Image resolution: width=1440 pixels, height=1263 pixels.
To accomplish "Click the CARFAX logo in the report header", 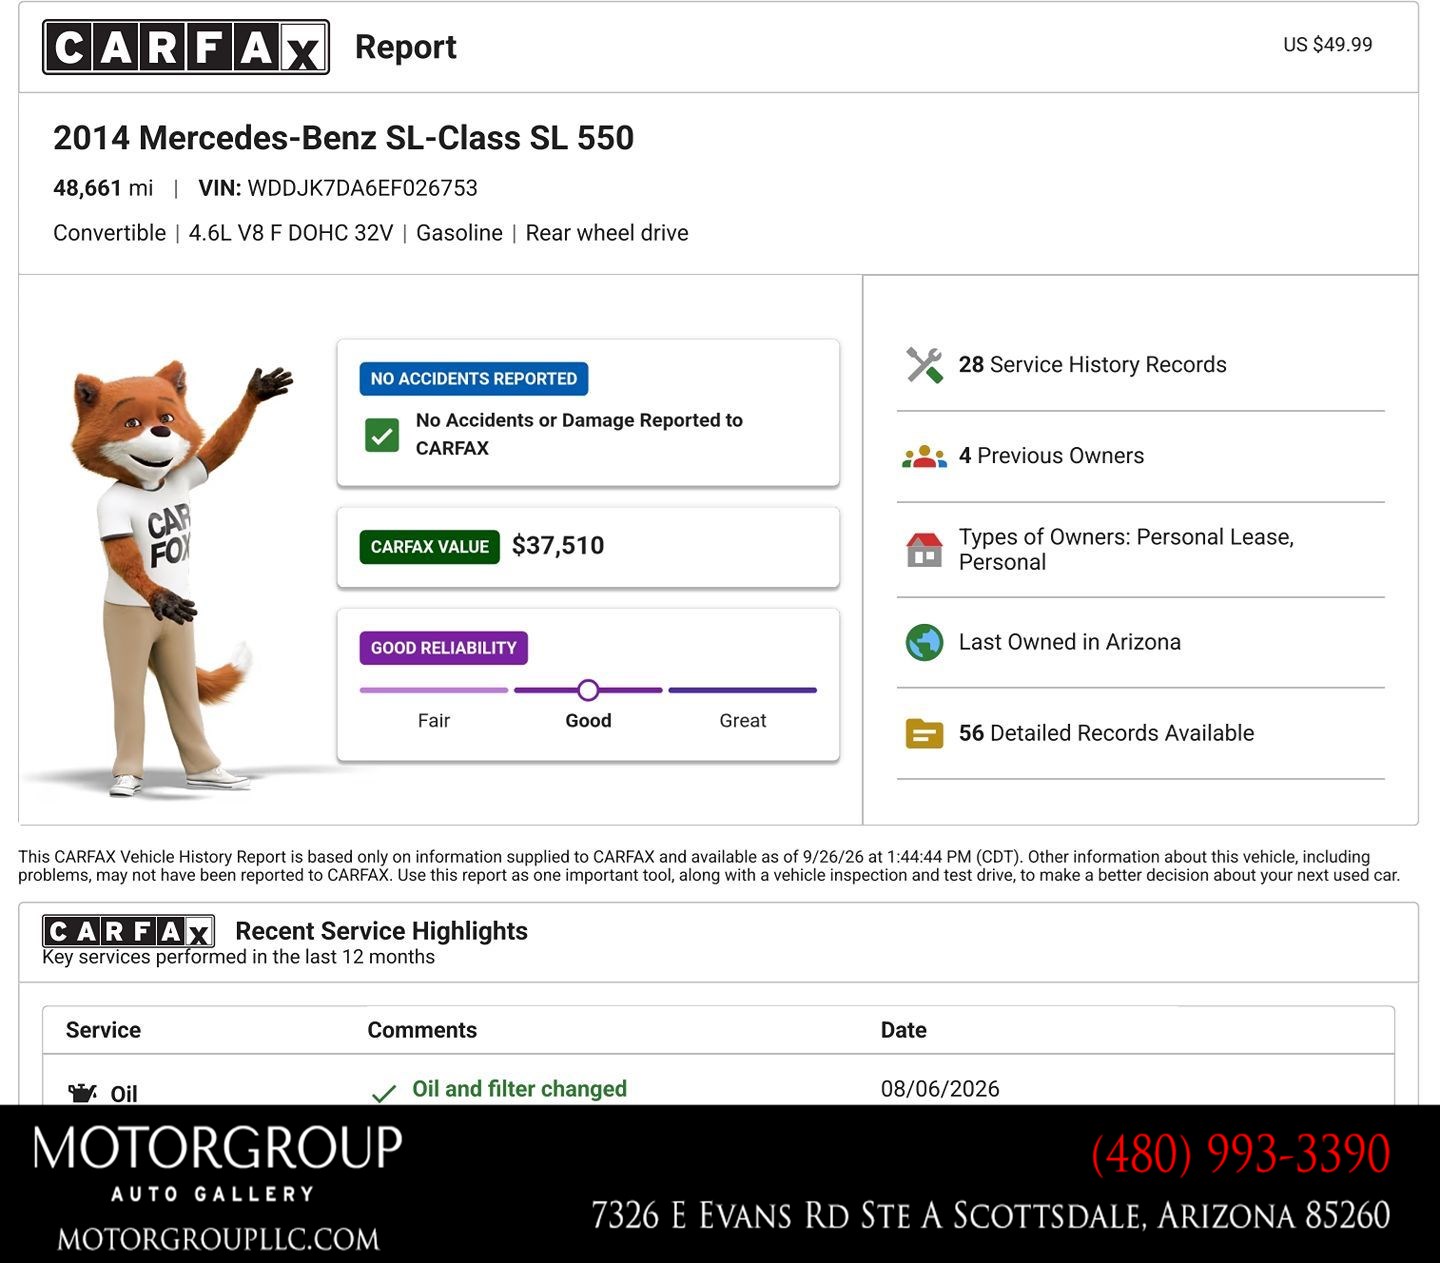I will (x=186, y=47).
